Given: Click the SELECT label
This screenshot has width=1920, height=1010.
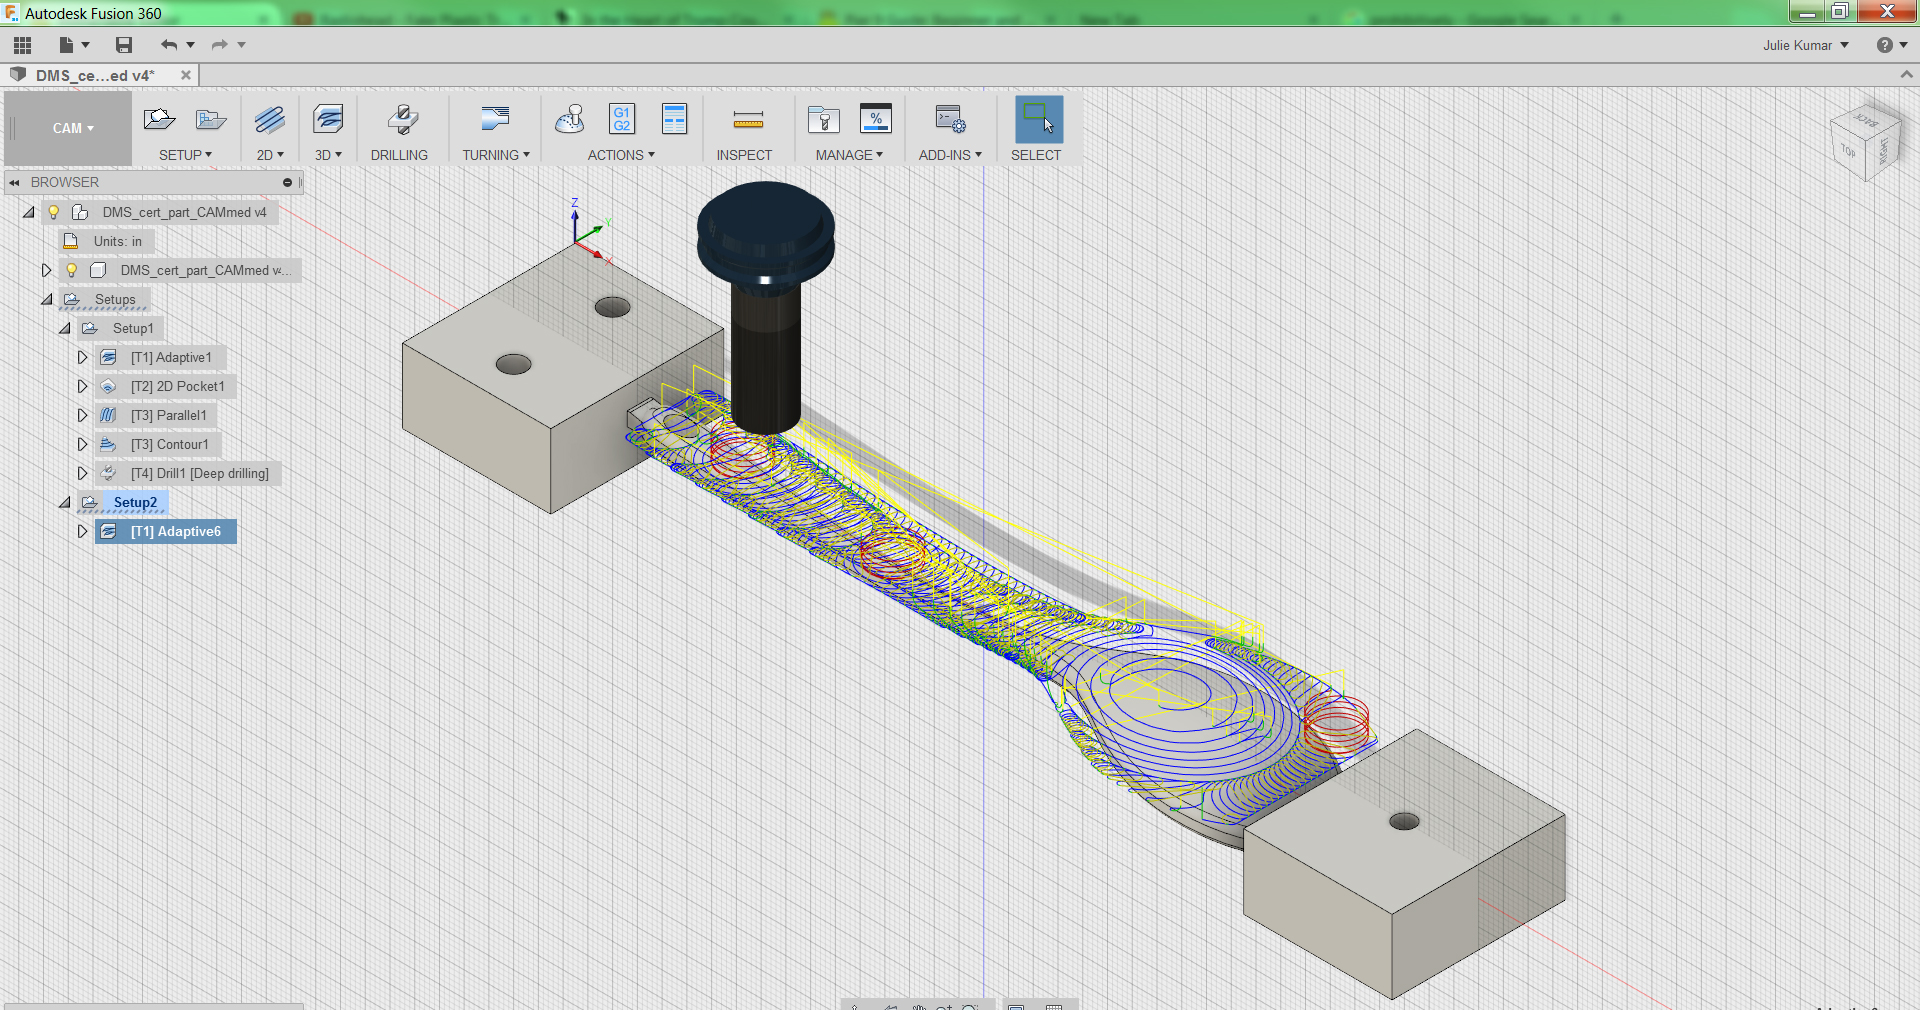Looking at the screenshot, I should tap(1036, 155).
